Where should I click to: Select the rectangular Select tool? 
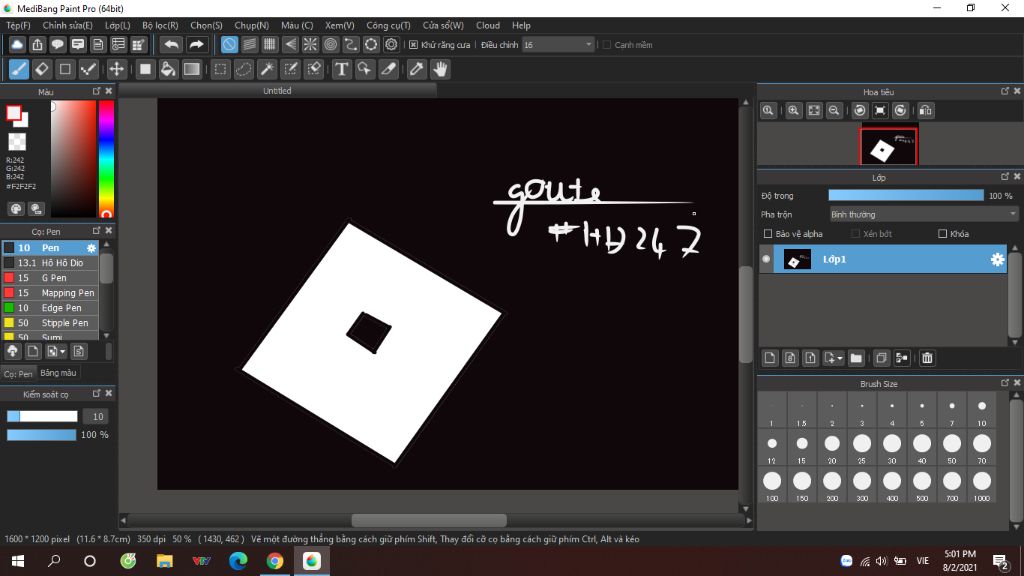click(x=220, y=69)
